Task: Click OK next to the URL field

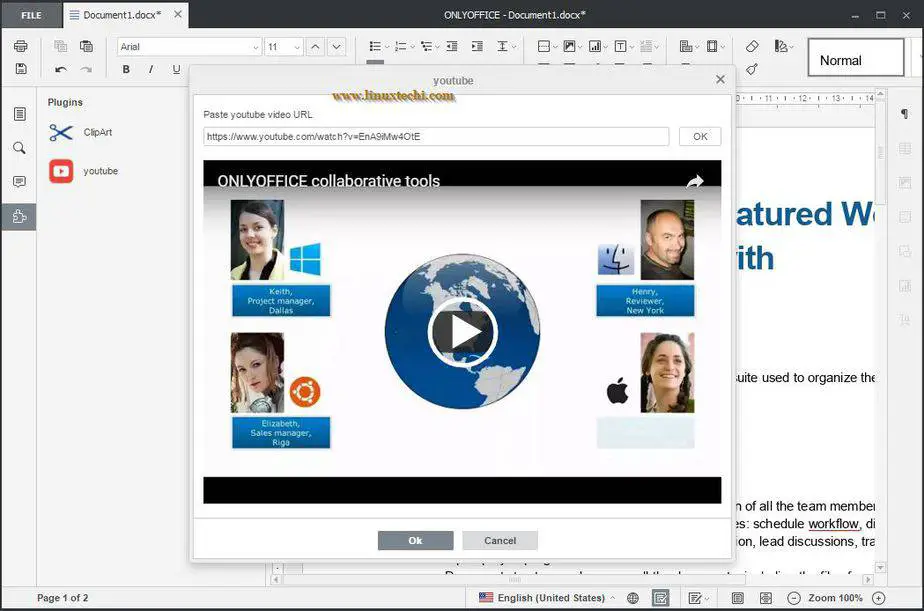Action: [x=700, y=136]
